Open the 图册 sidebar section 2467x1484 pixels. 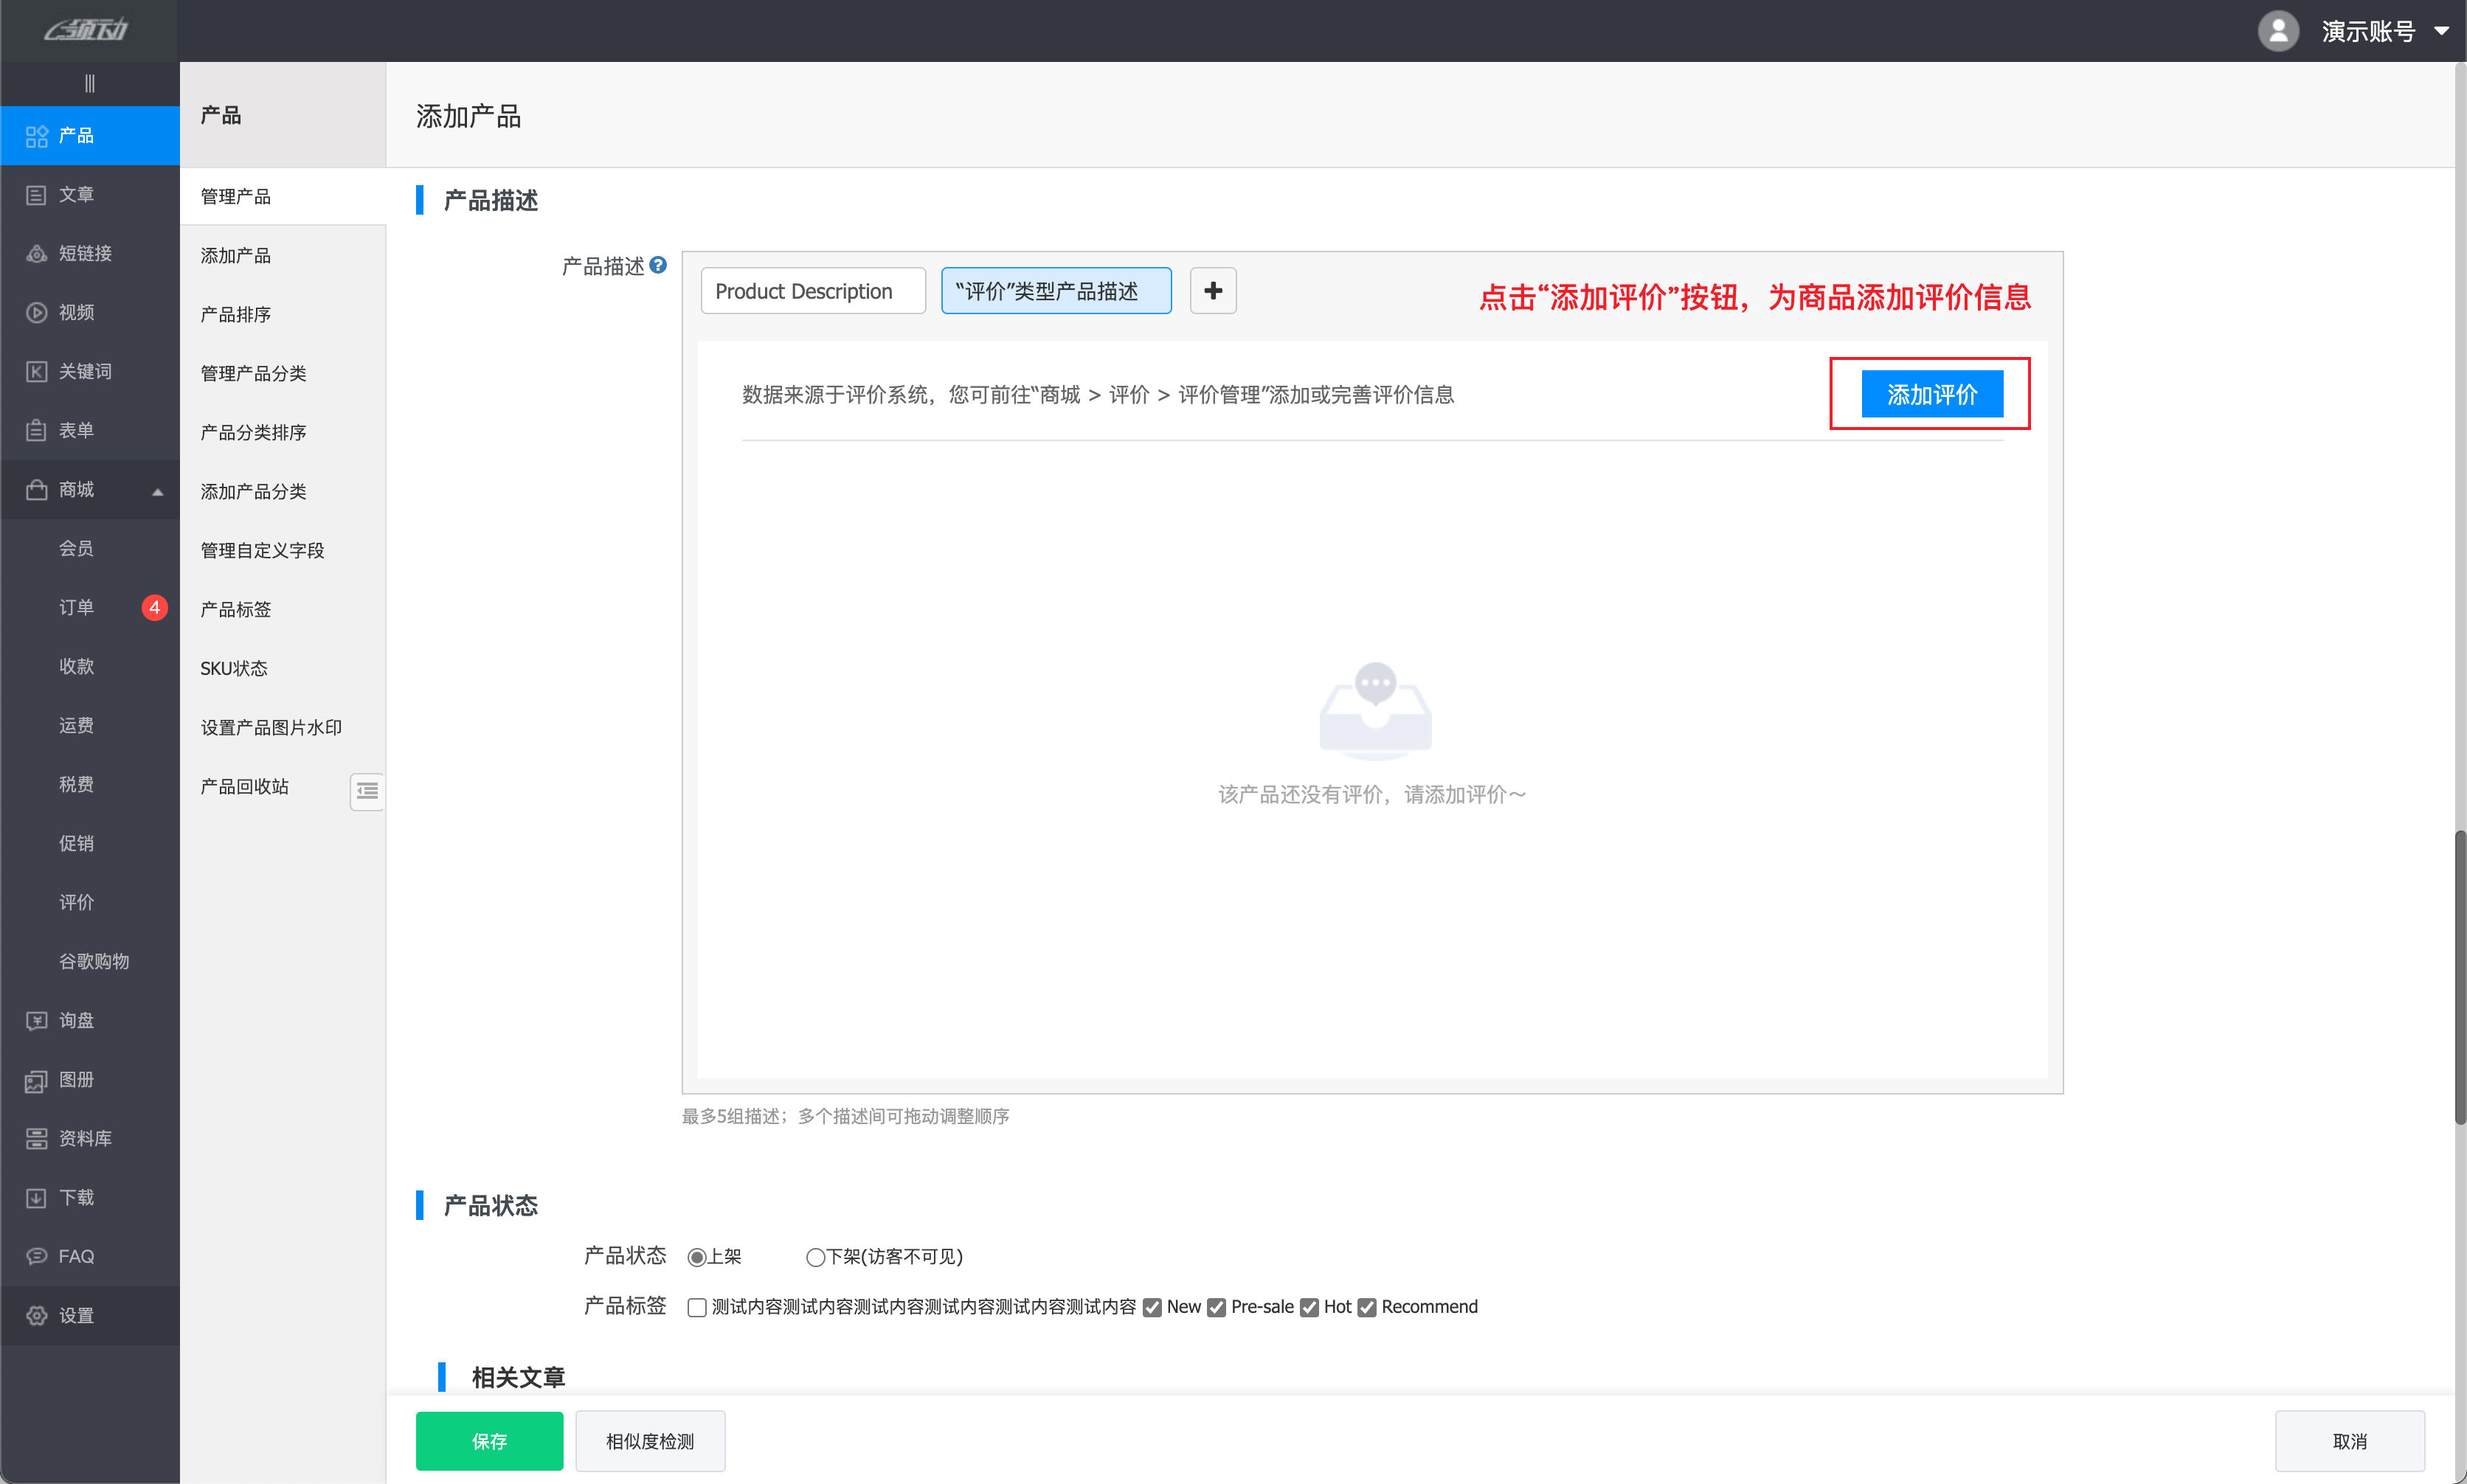tap(75, 1079)
